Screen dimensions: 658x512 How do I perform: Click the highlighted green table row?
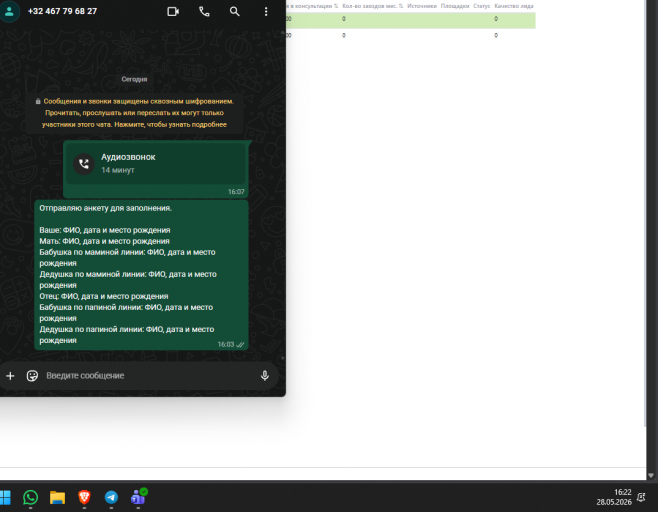click(411, 19)
